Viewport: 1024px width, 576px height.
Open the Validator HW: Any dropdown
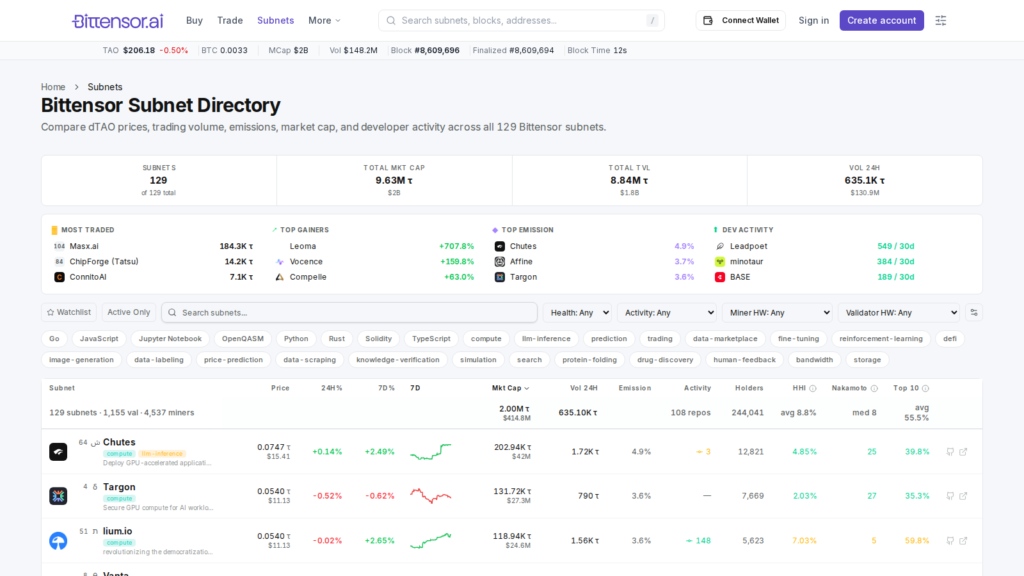tap(899, 312)
